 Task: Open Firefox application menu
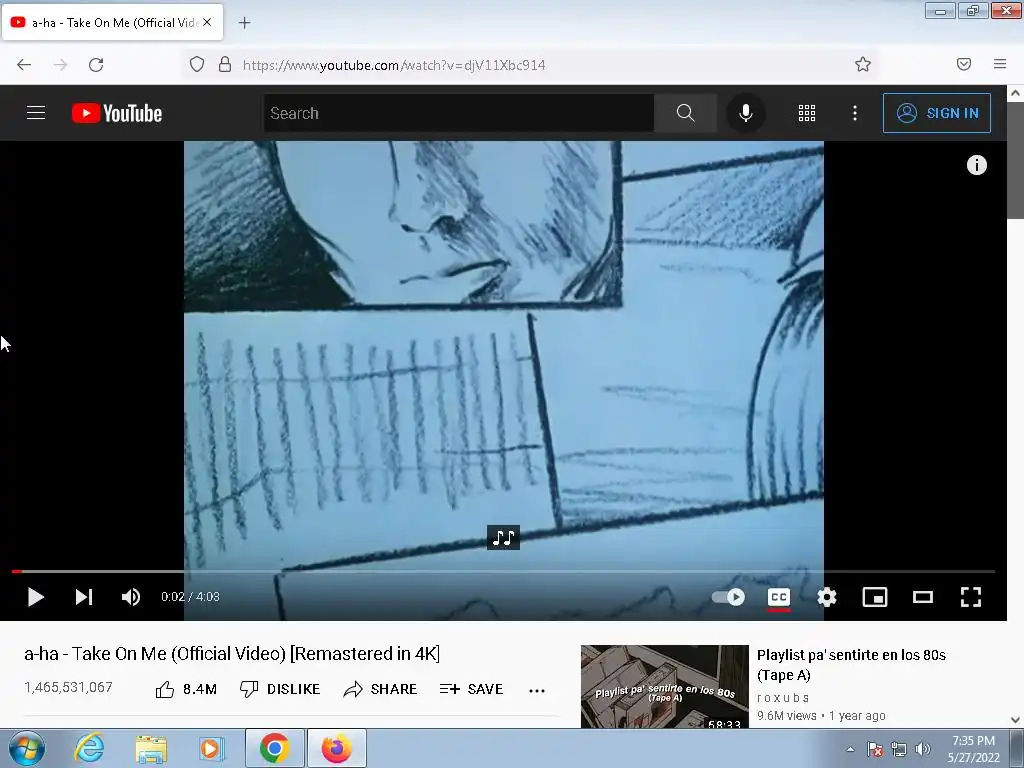pyautogui.click(x=999, y=64)
